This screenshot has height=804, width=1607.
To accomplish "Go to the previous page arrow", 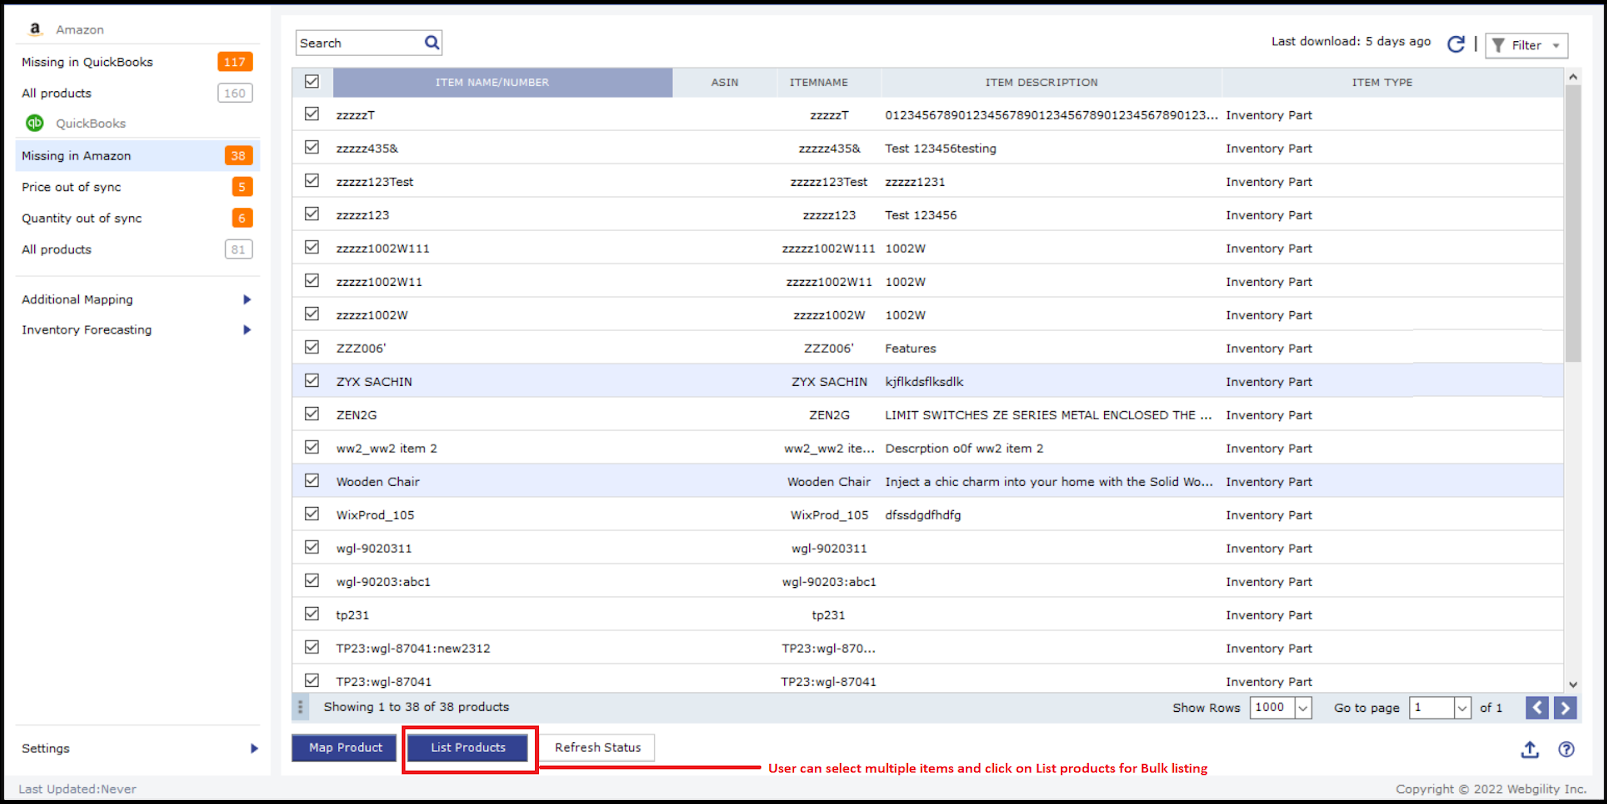I will 1537,708.
